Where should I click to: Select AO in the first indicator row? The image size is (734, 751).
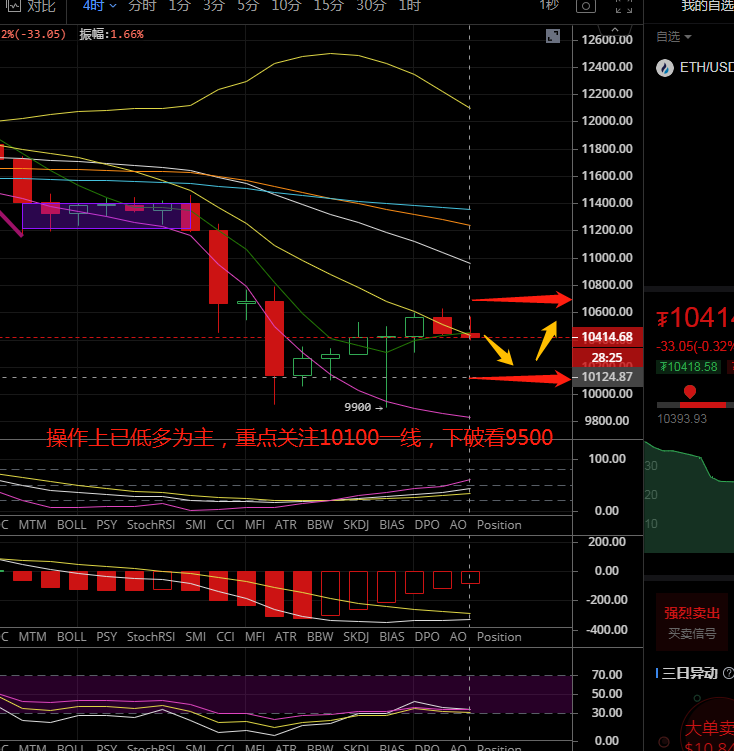pos(458,525)
